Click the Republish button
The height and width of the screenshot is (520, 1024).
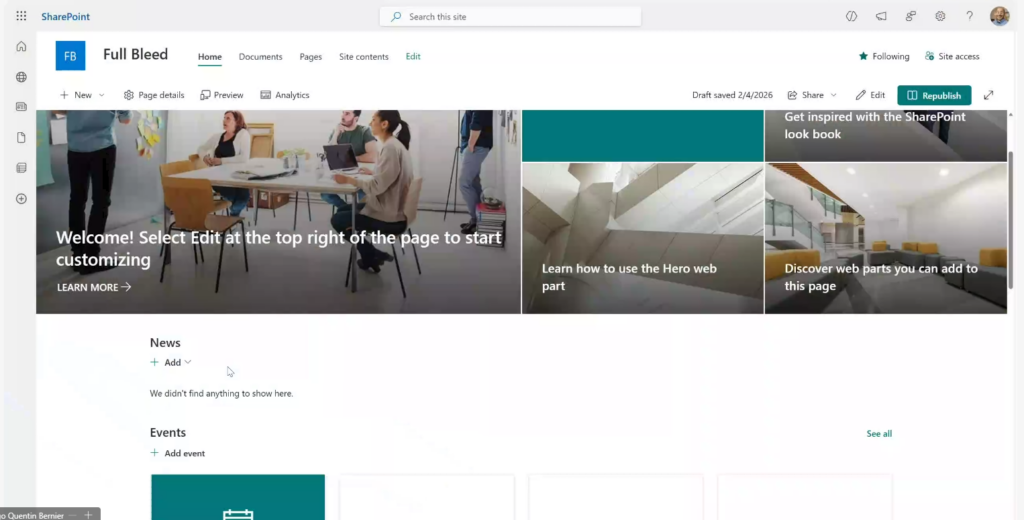[x=934, y=95]
